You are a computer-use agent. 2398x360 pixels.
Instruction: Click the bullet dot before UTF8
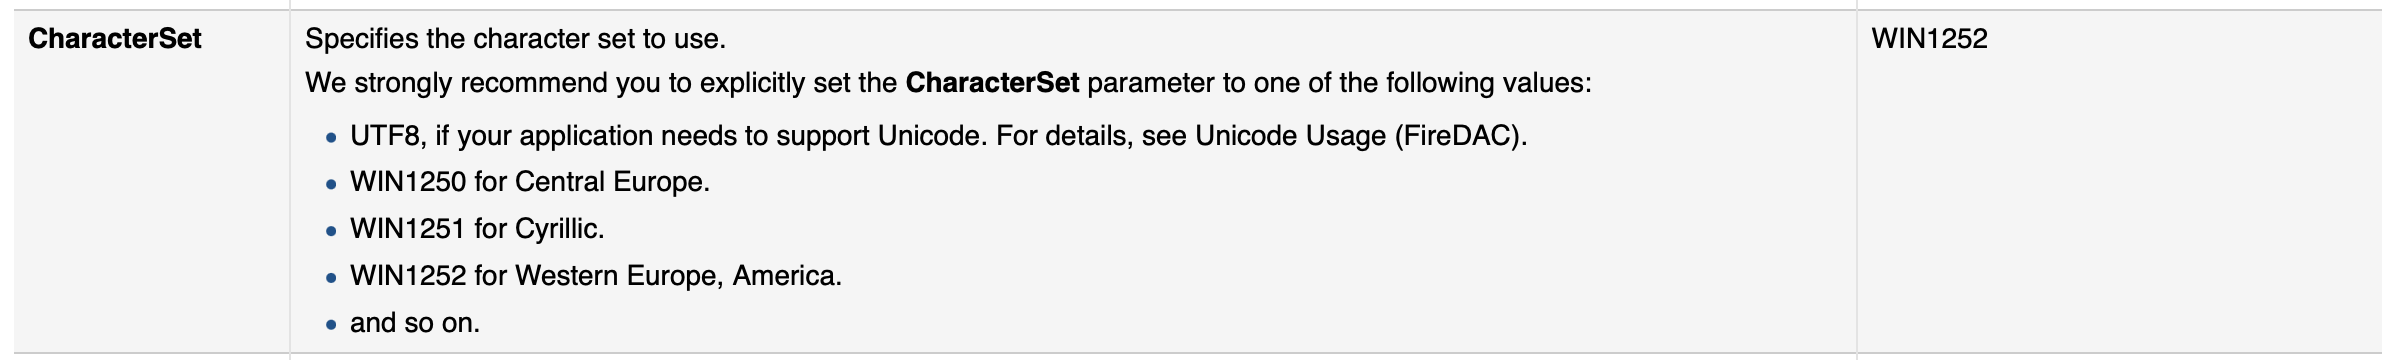click(x=332, y=139)
